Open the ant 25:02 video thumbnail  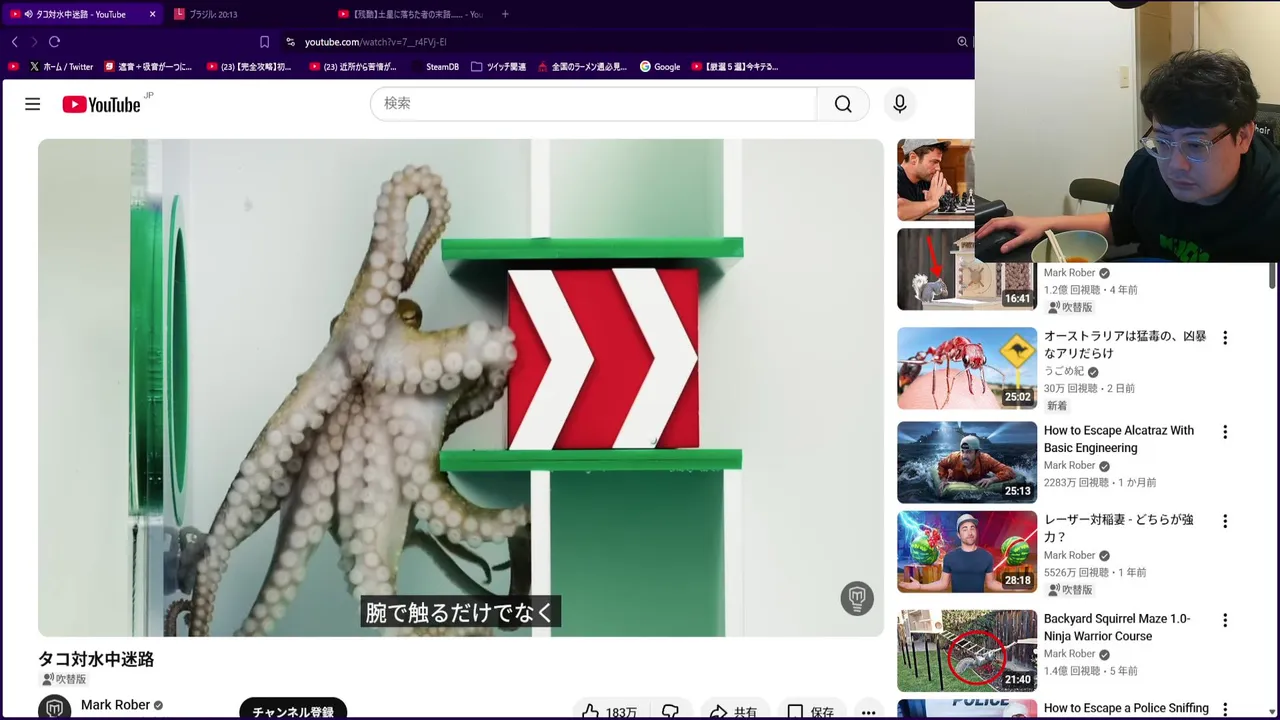pyautogui.click(x=967, y=368)
